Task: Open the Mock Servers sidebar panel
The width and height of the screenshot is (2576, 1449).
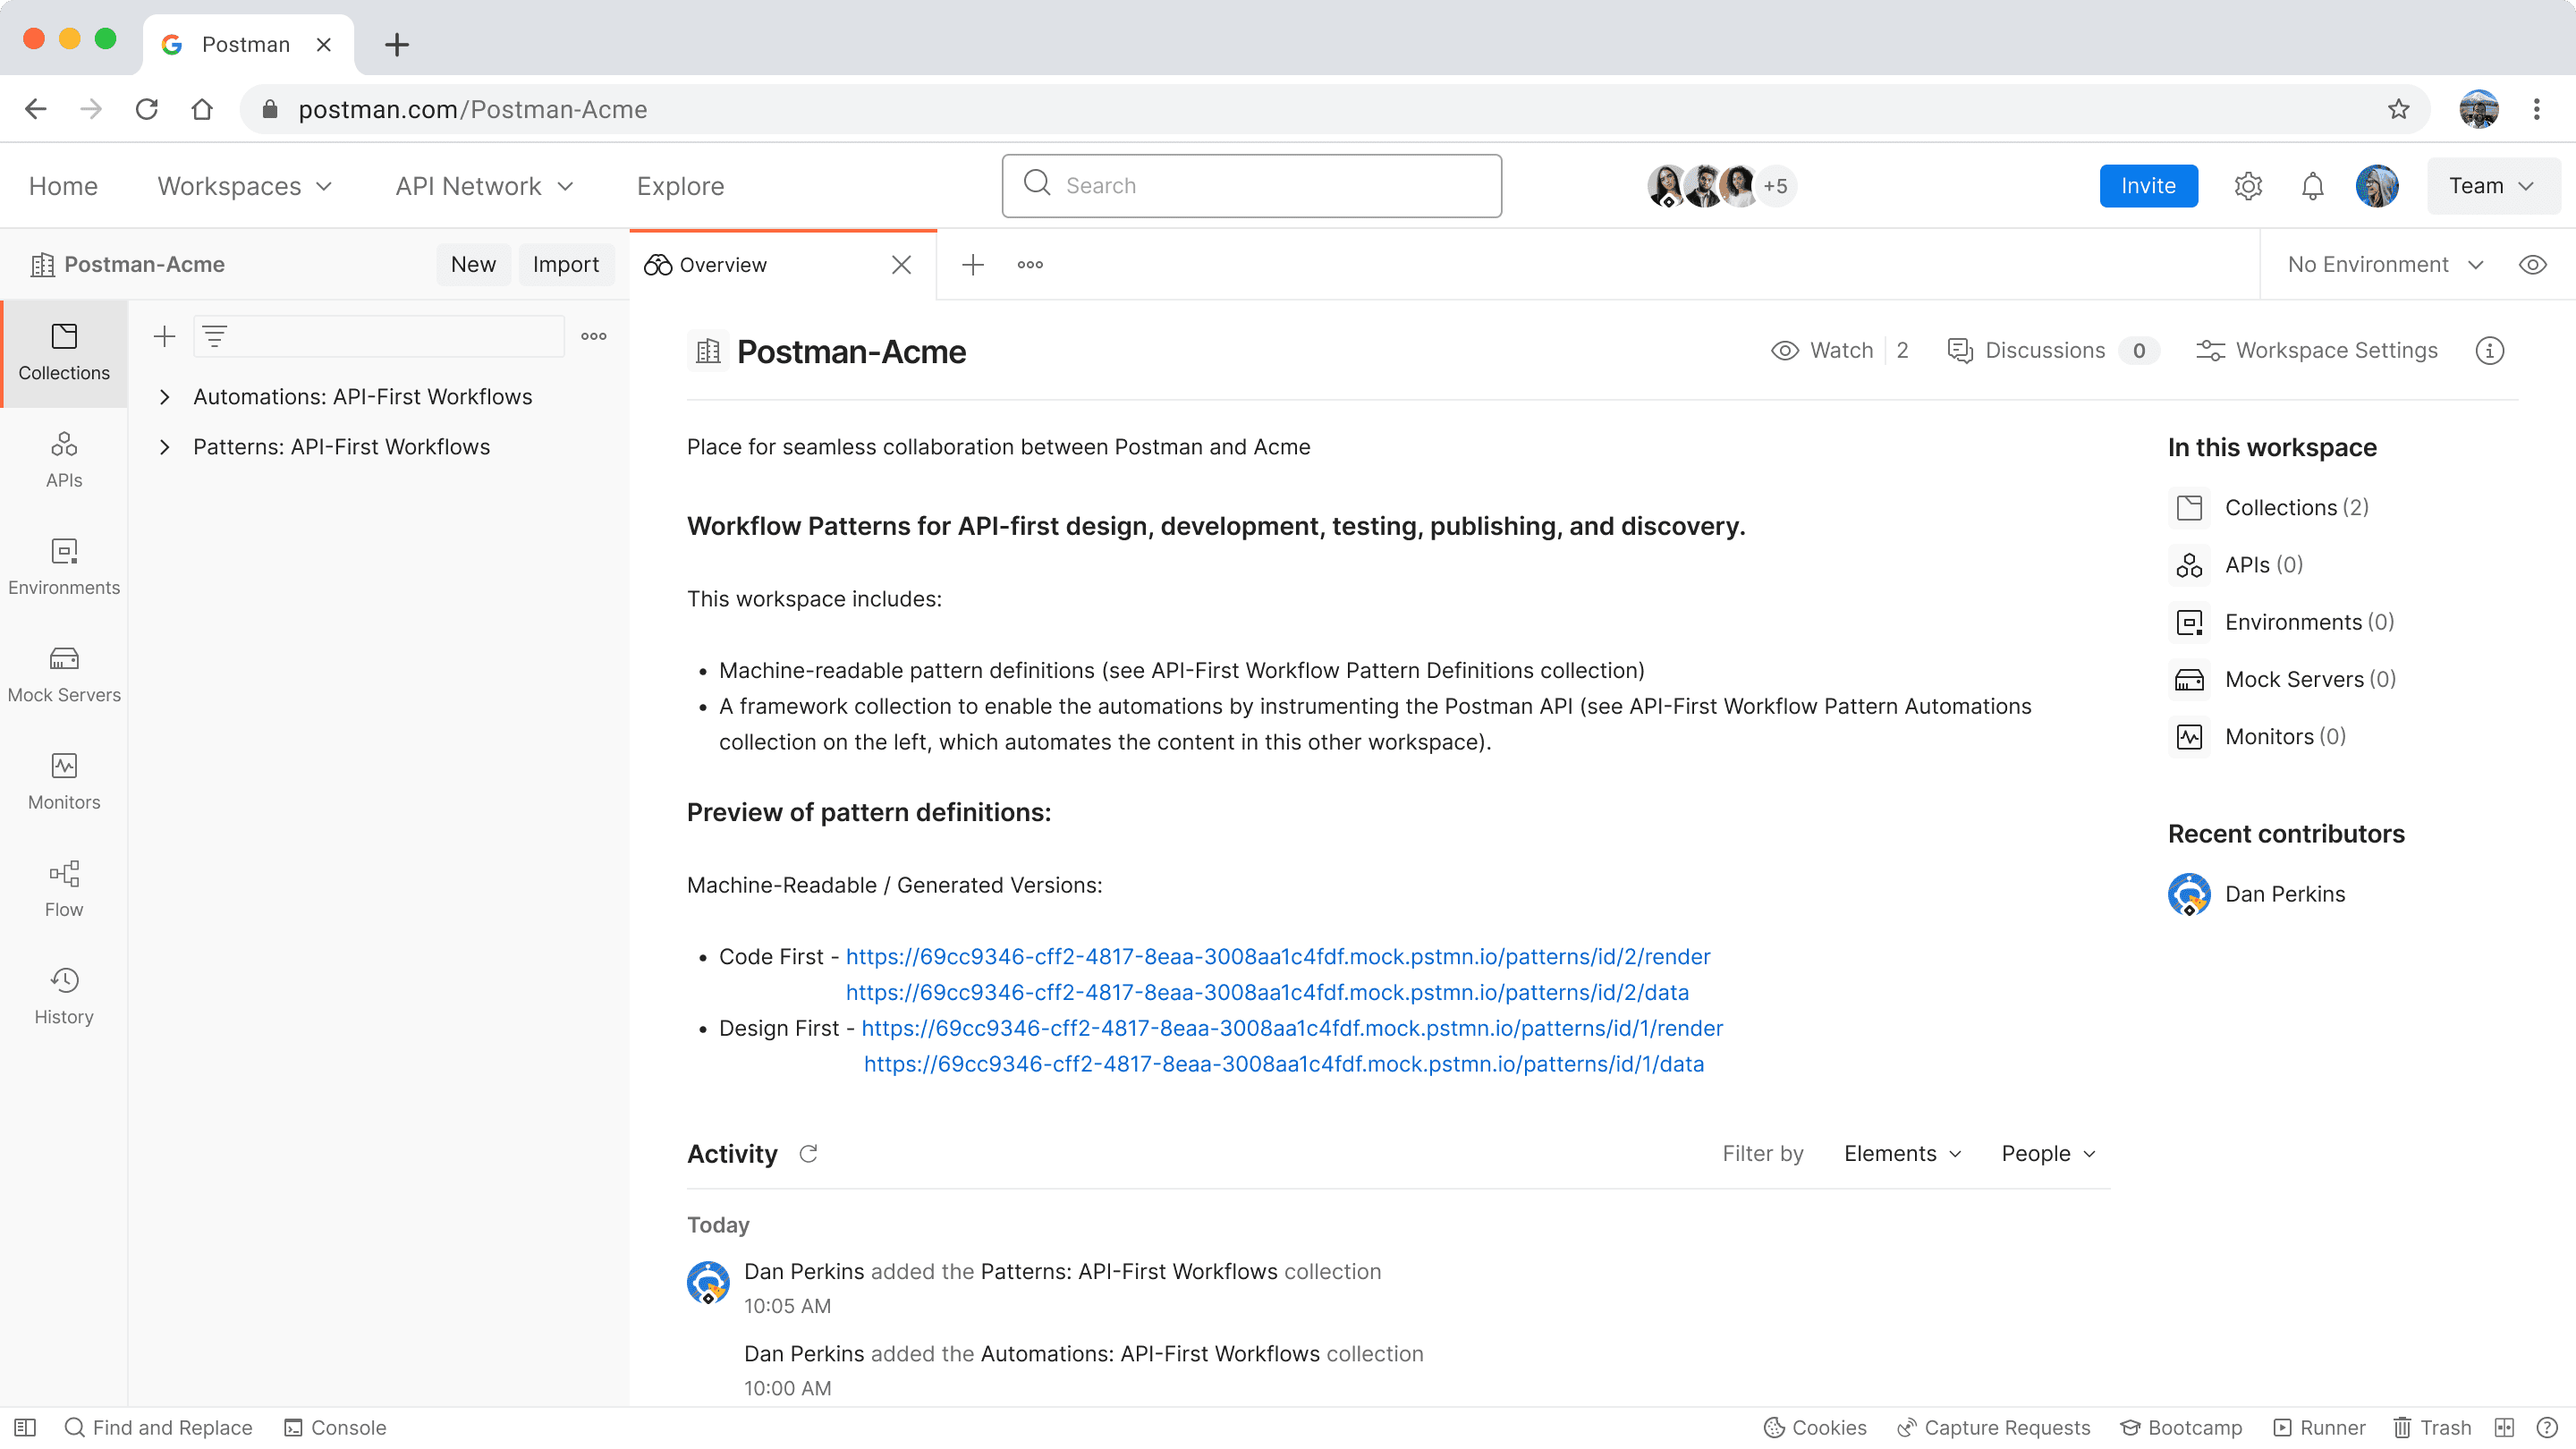Action: [x=64, y=675]
